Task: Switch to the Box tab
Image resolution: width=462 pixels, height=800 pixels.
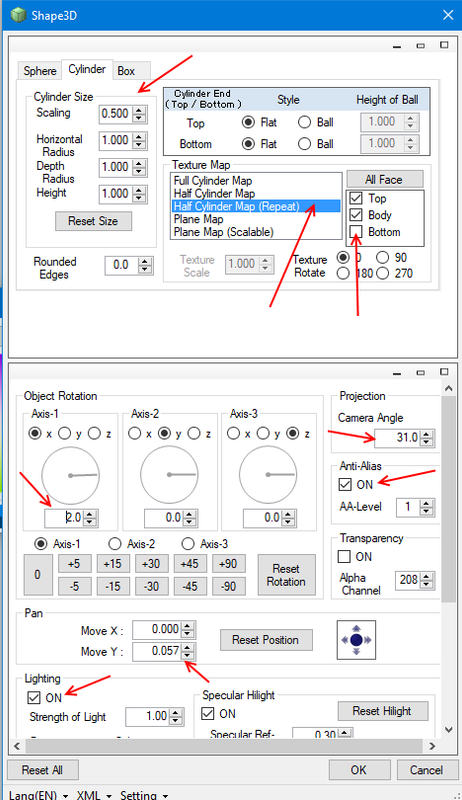Action: click(x=126, y=70)
